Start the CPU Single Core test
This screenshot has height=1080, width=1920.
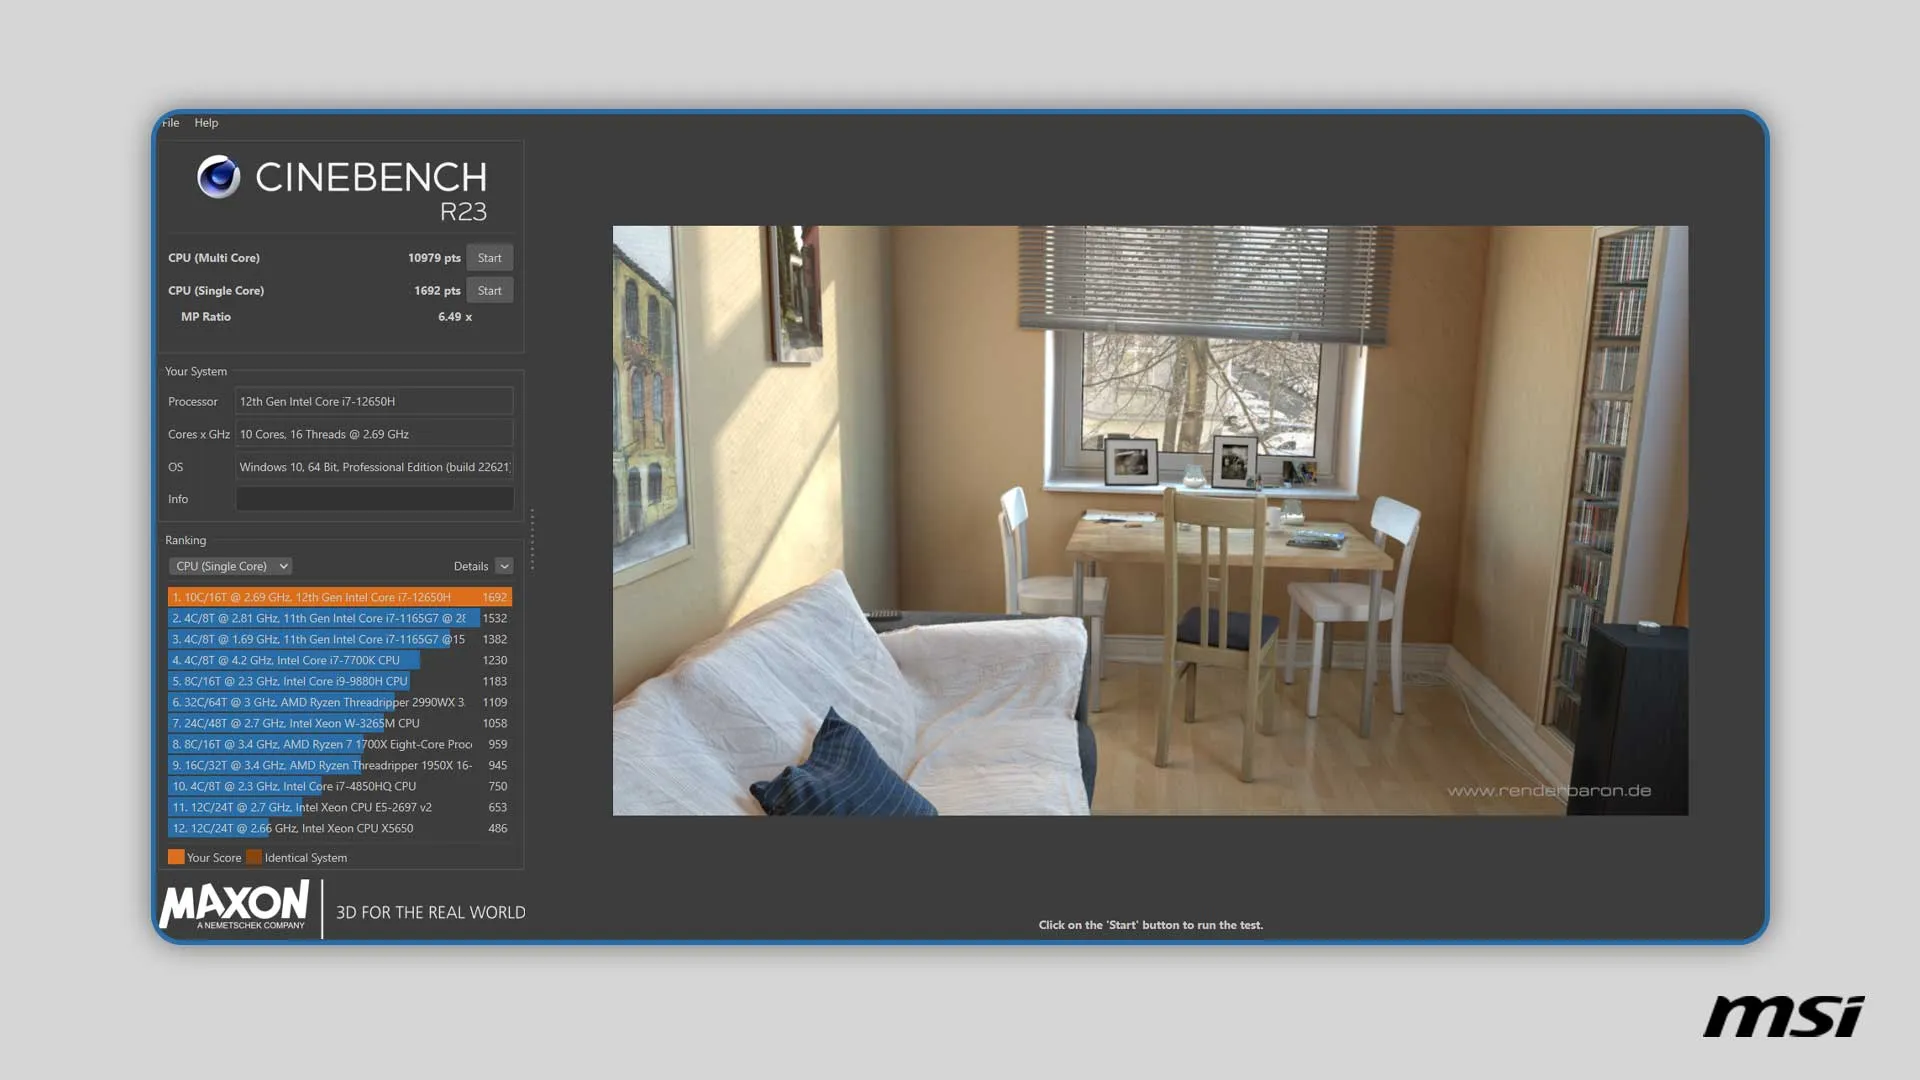tap(489, 291)
